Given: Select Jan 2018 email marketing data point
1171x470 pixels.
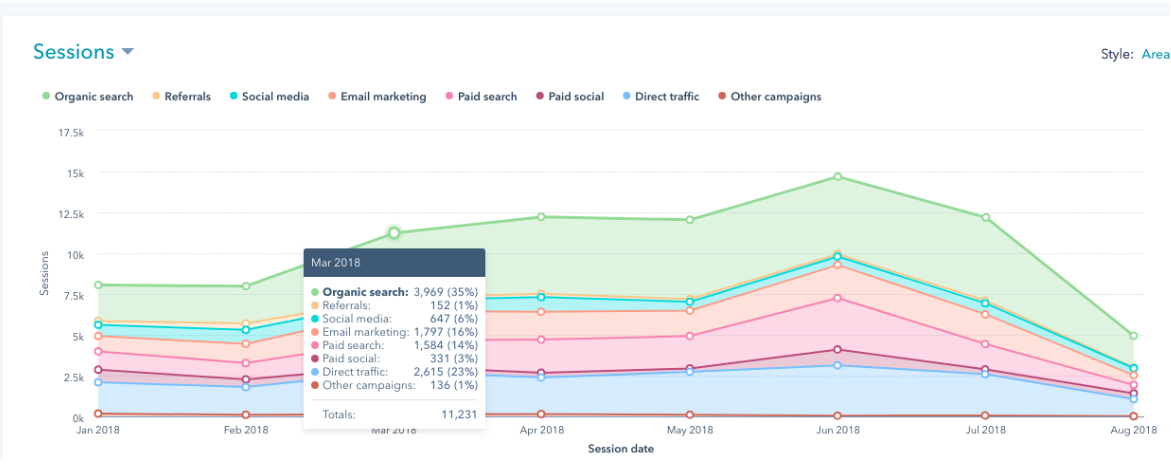Looking at the screenshot, I should click(98, 336).
